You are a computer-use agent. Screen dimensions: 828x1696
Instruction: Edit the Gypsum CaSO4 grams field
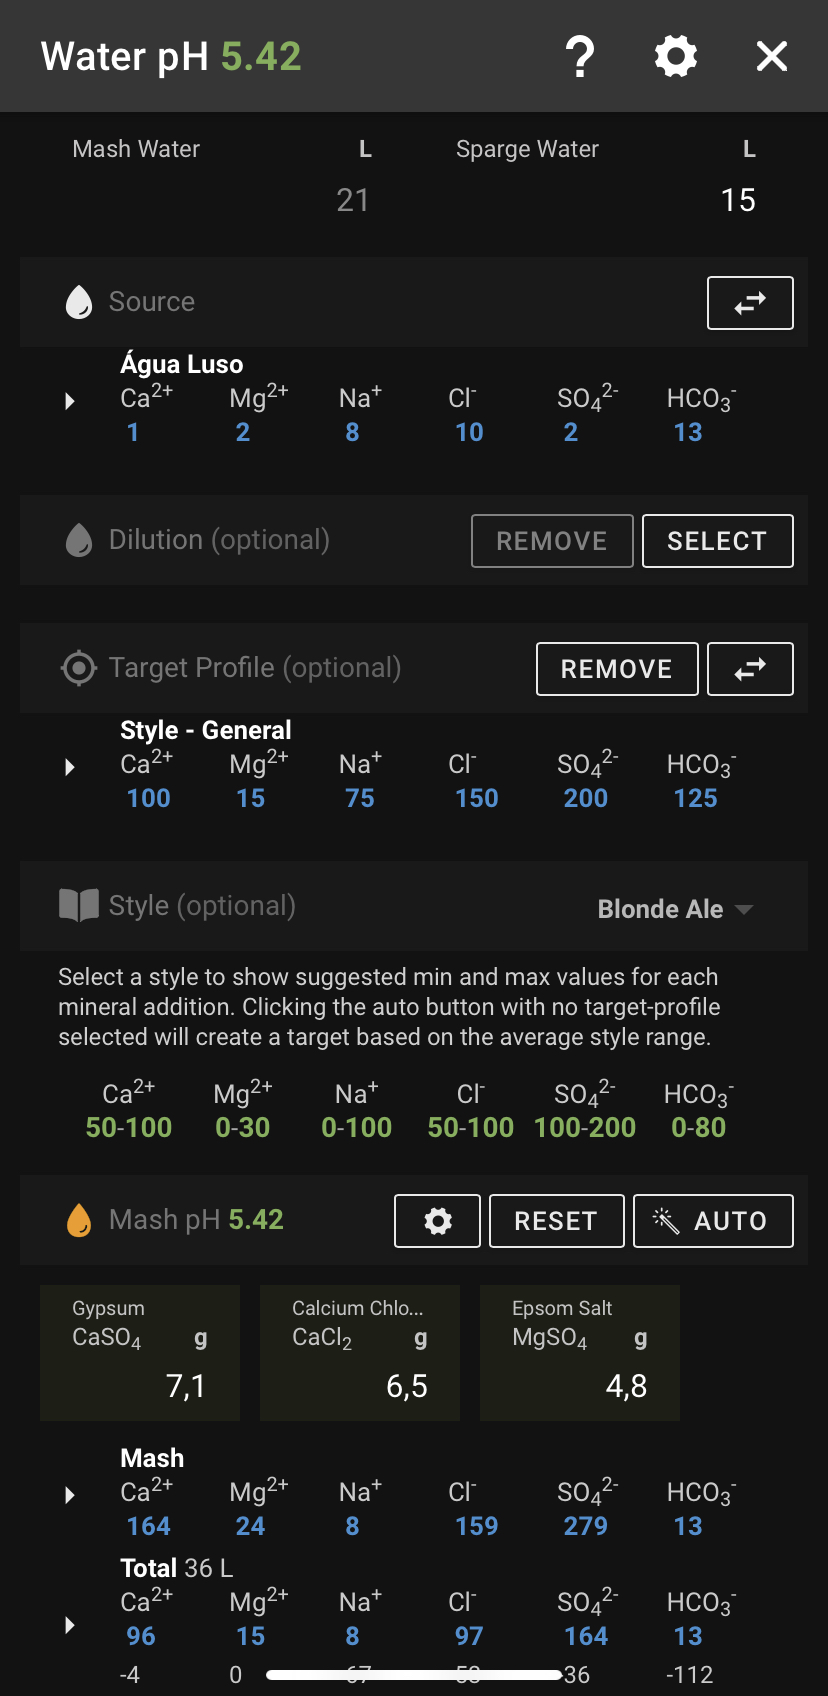tap(140, 1353)
